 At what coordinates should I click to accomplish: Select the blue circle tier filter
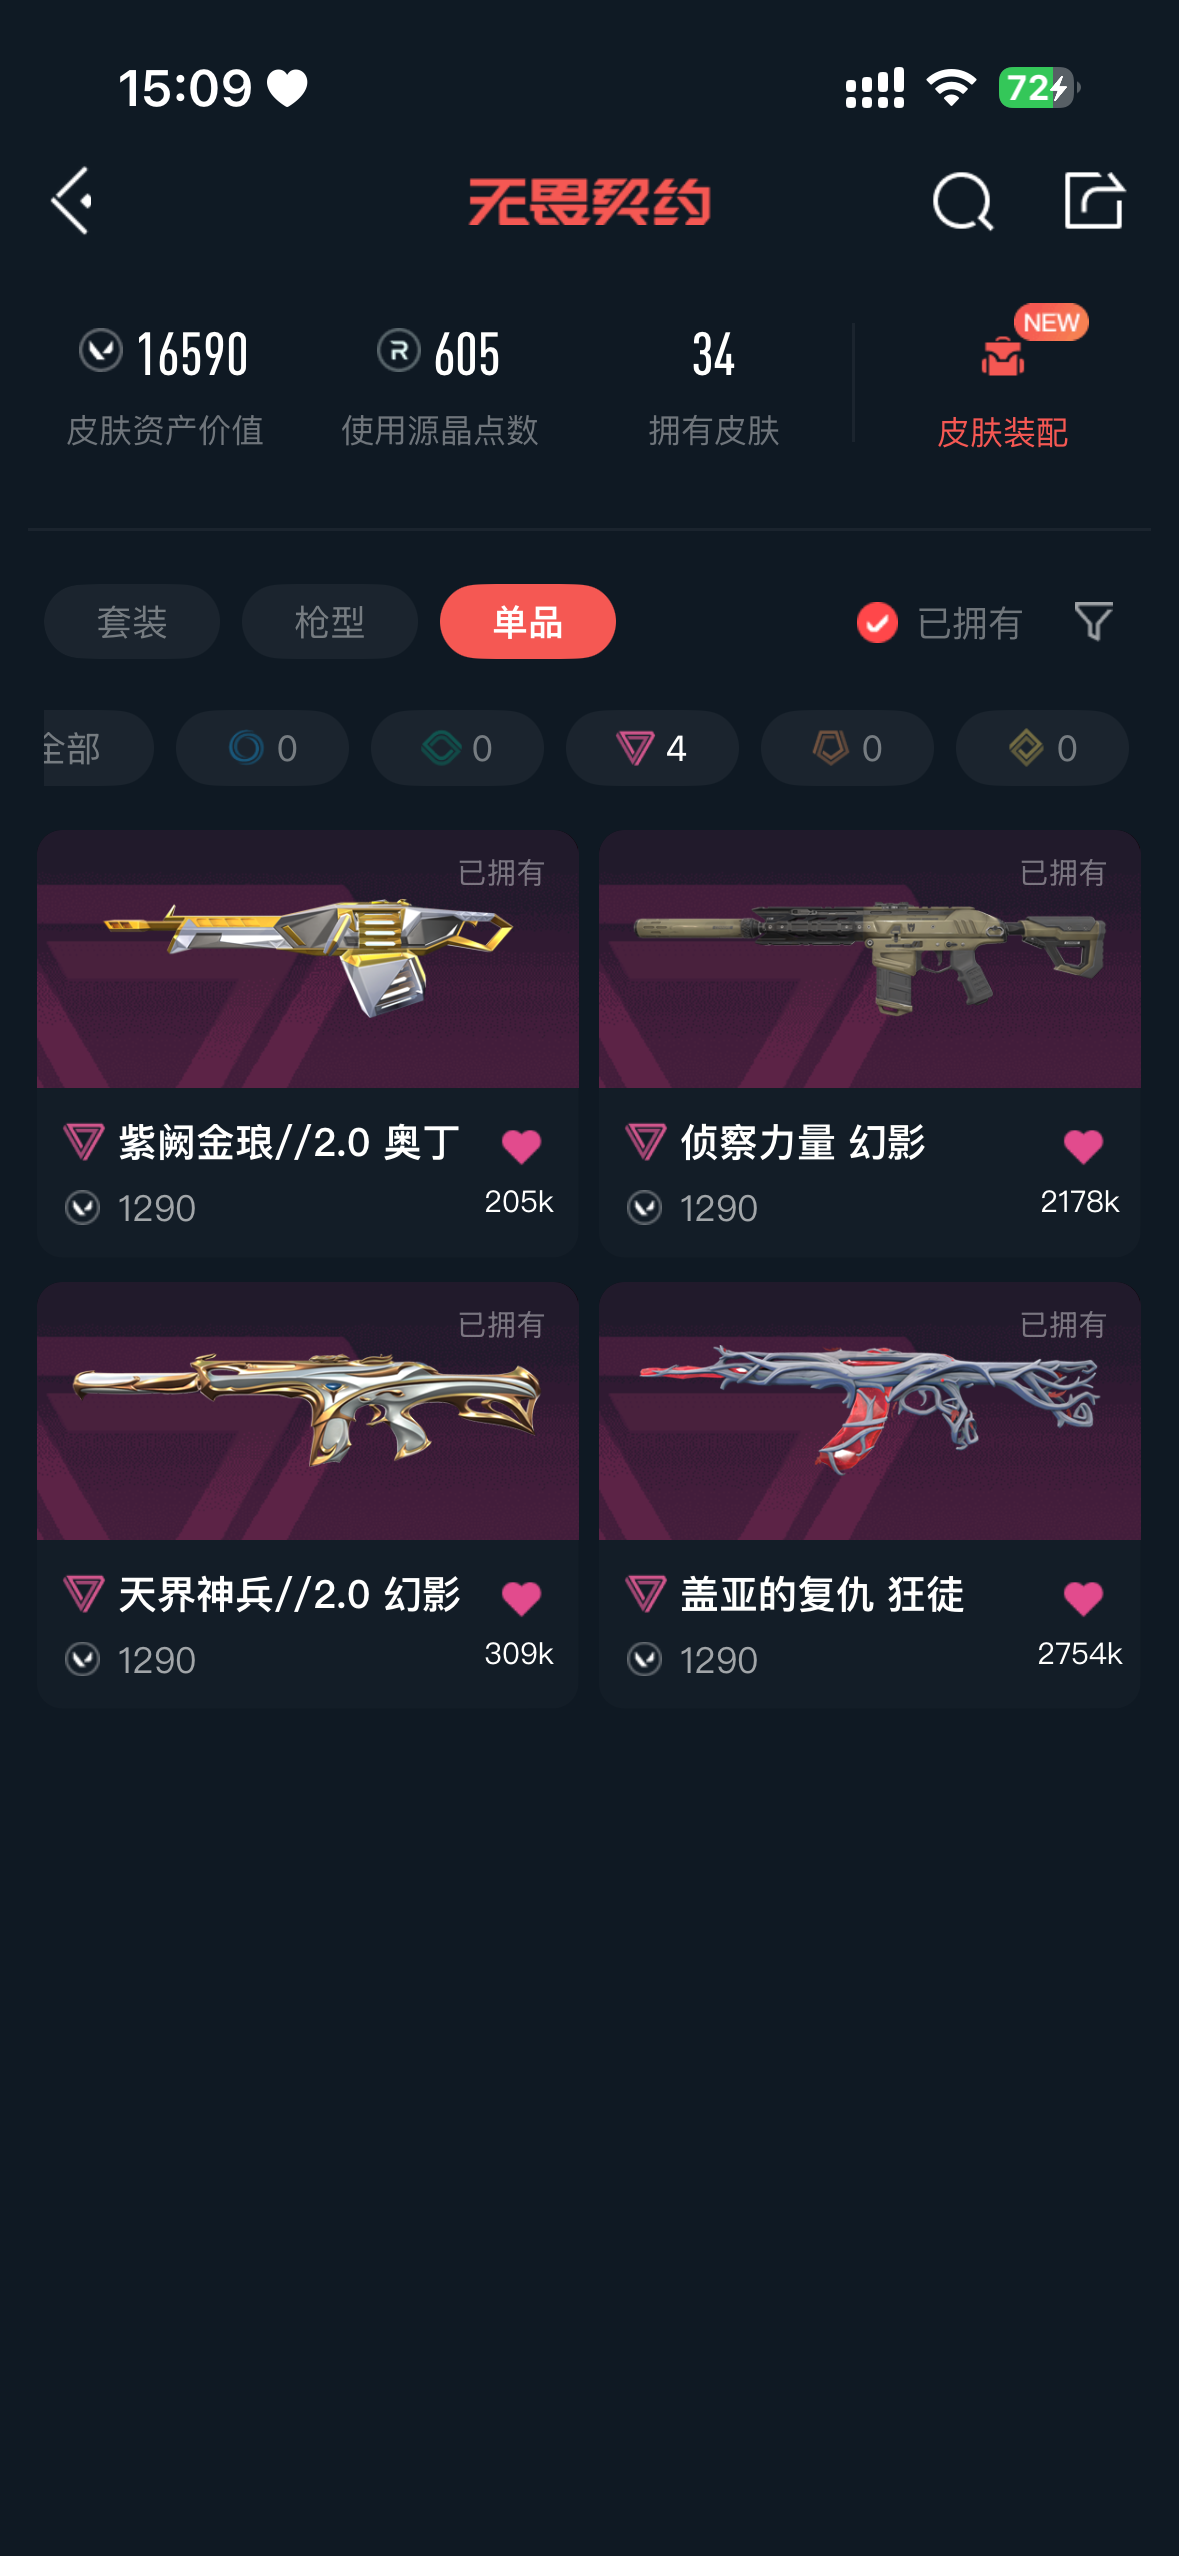(262, 748)
